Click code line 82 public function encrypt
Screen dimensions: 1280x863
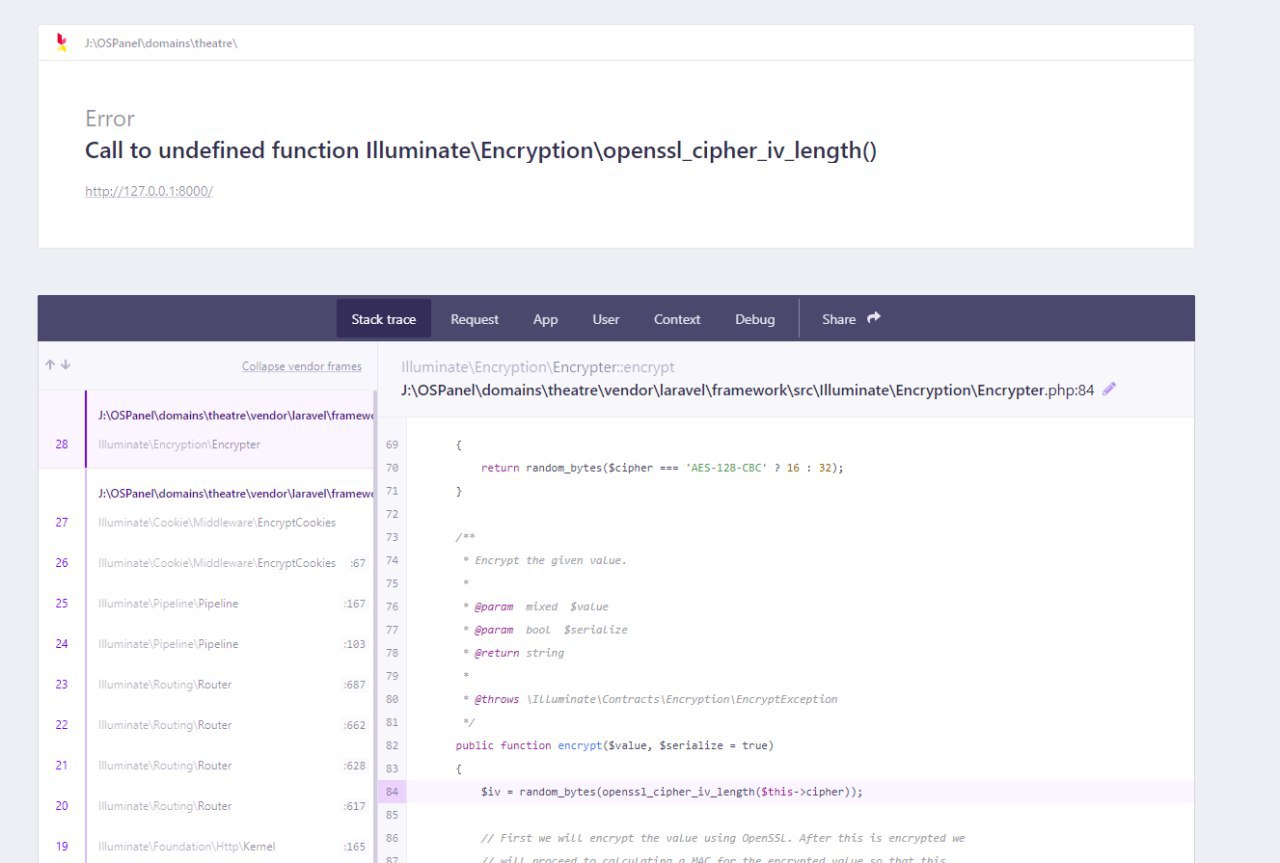tap(615, 745)
